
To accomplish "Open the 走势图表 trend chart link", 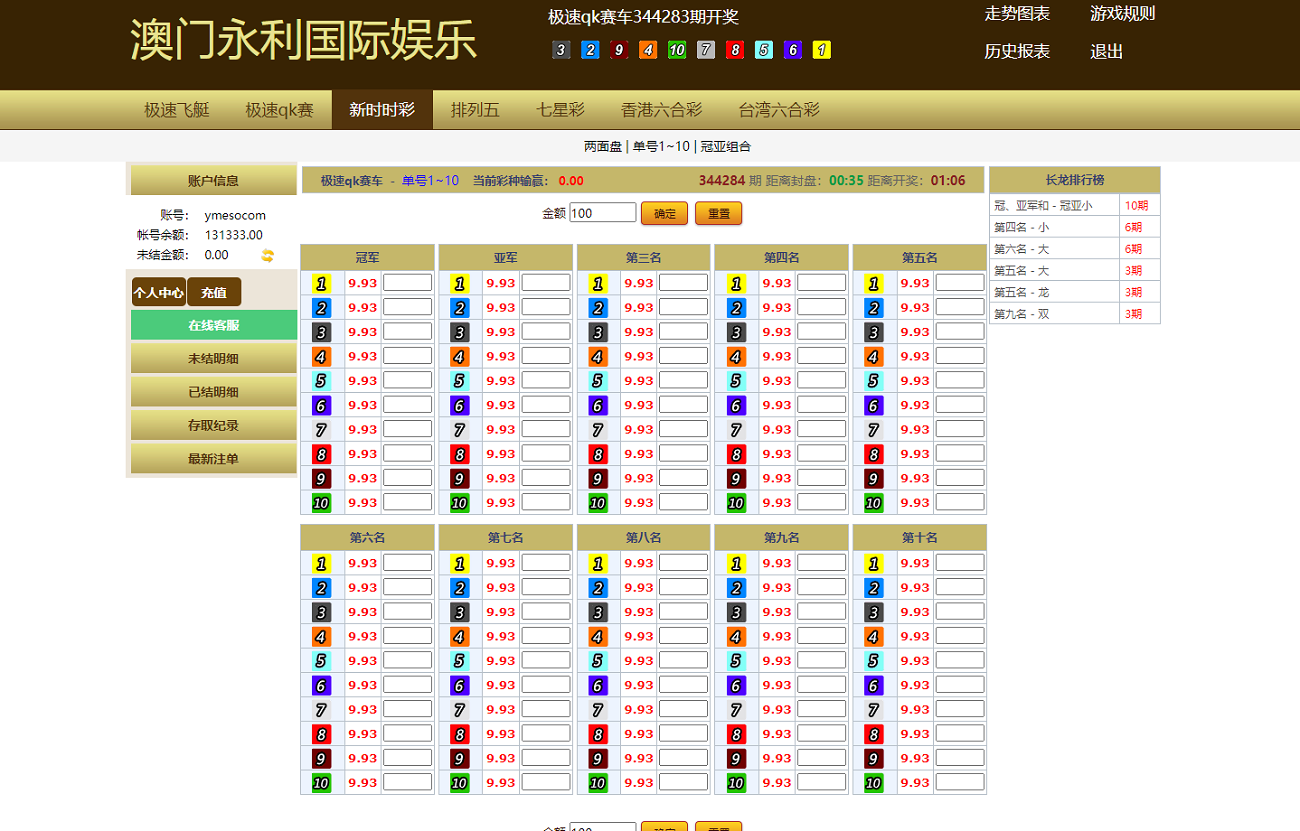I will [1017, 14].
